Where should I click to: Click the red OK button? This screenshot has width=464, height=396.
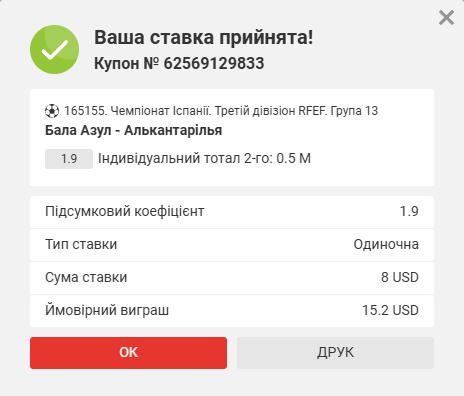coord(128,353)
